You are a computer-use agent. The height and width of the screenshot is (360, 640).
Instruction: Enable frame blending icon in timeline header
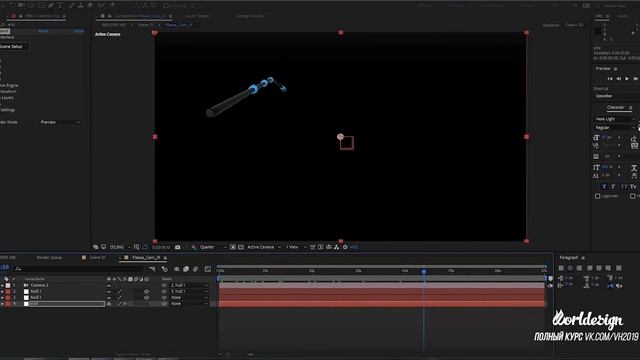(x=186, y=269)
